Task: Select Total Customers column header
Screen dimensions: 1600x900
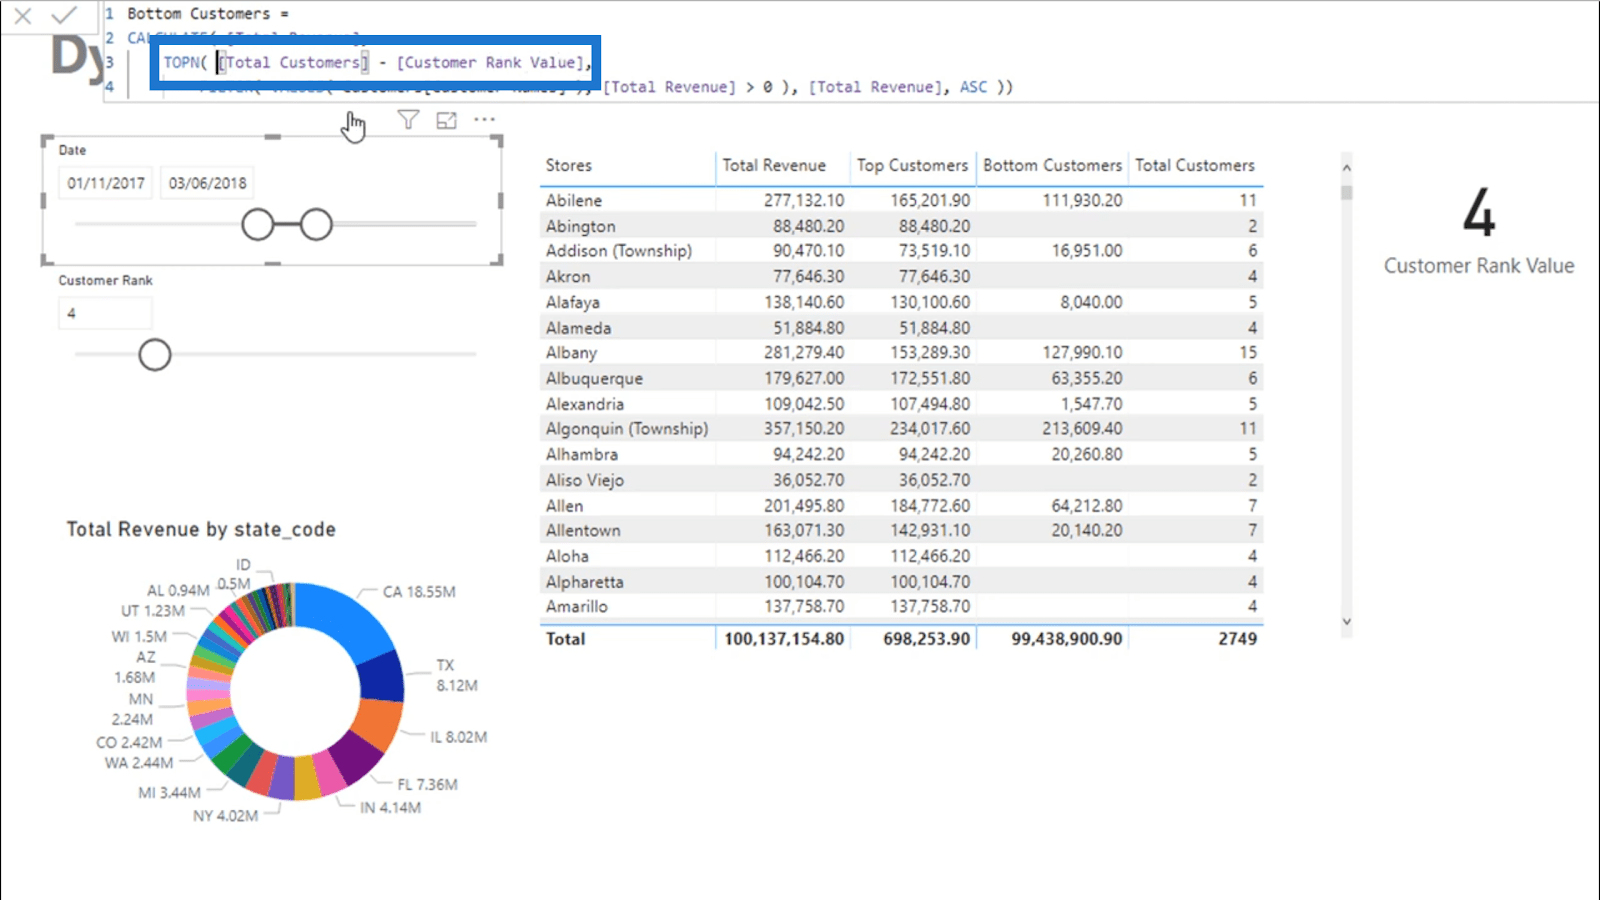Action: [x=1194, y=166]
